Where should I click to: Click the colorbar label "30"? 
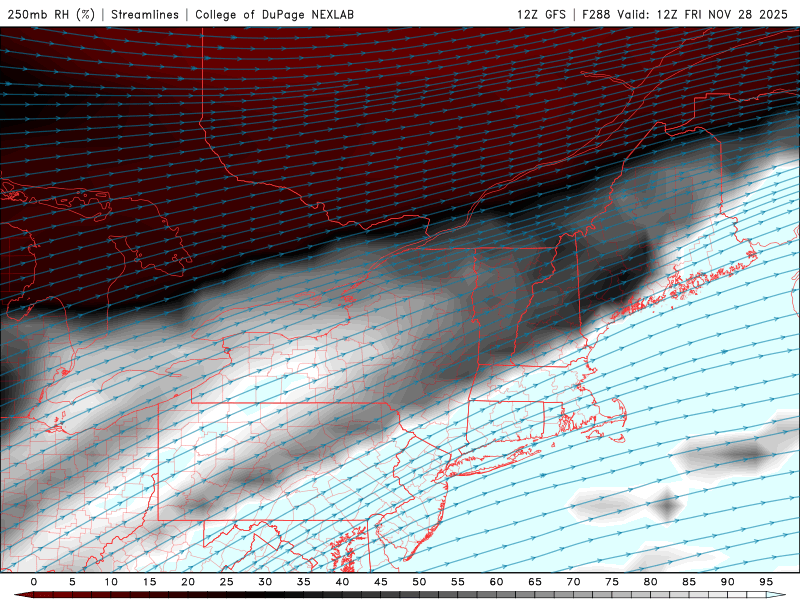(x=265, y=582)
